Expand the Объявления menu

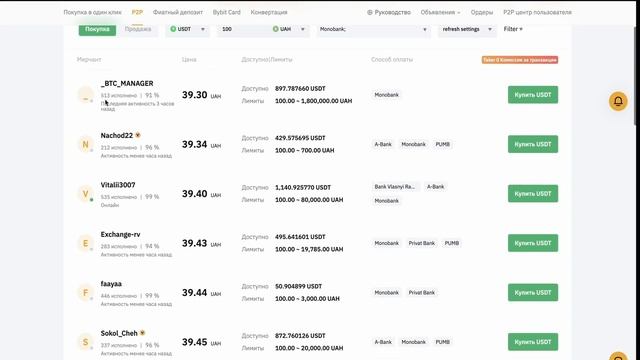pyautogui.click(x=440, y=12)
